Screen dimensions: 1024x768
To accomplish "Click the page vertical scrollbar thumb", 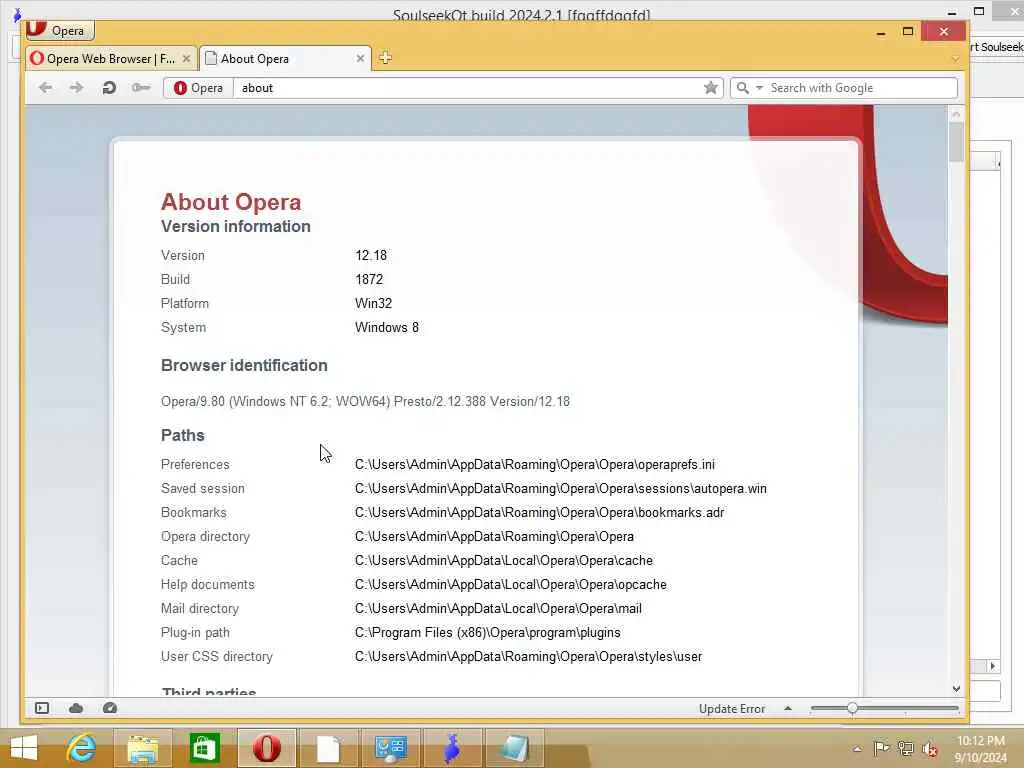I will [956, 142].
